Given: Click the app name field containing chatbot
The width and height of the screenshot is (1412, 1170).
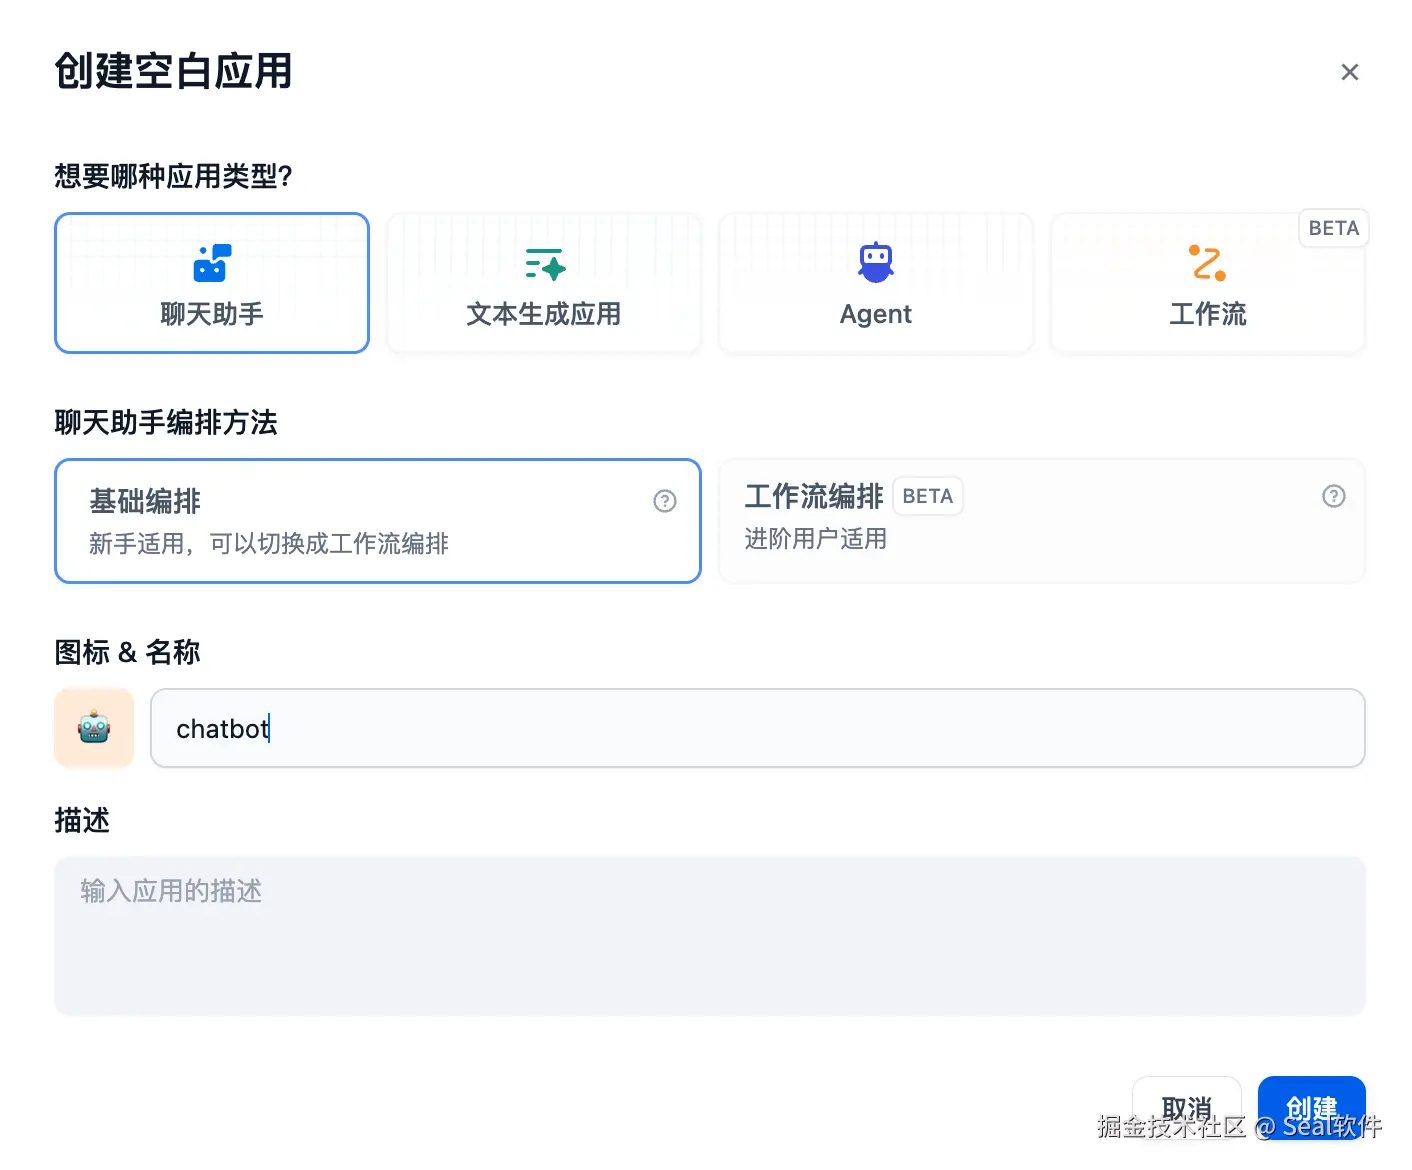Looking at the screenshot, I should tap(758, 728).
